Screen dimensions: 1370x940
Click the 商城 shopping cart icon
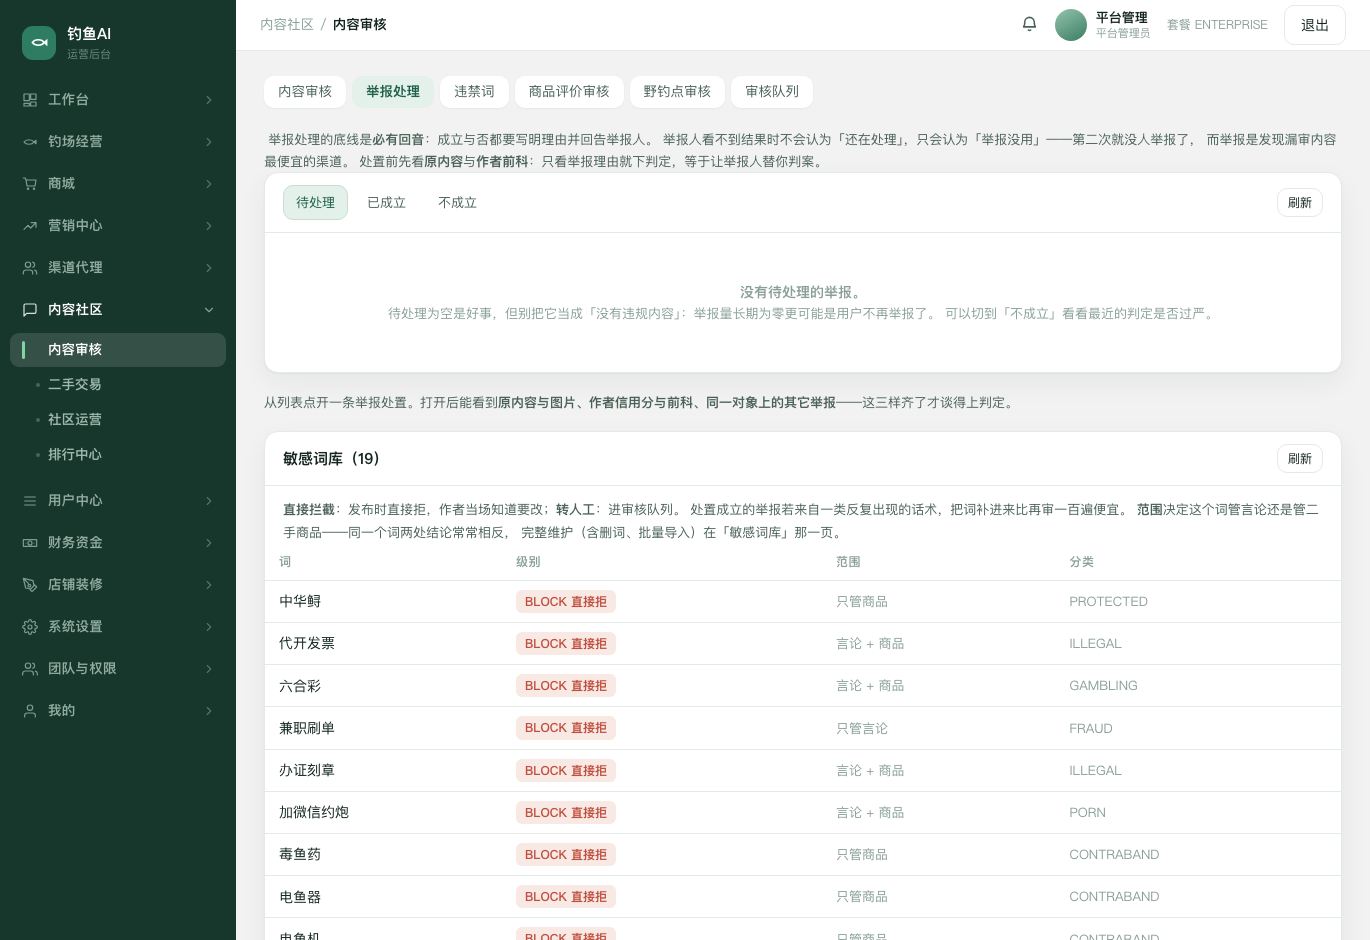click(x=30, y=184)
